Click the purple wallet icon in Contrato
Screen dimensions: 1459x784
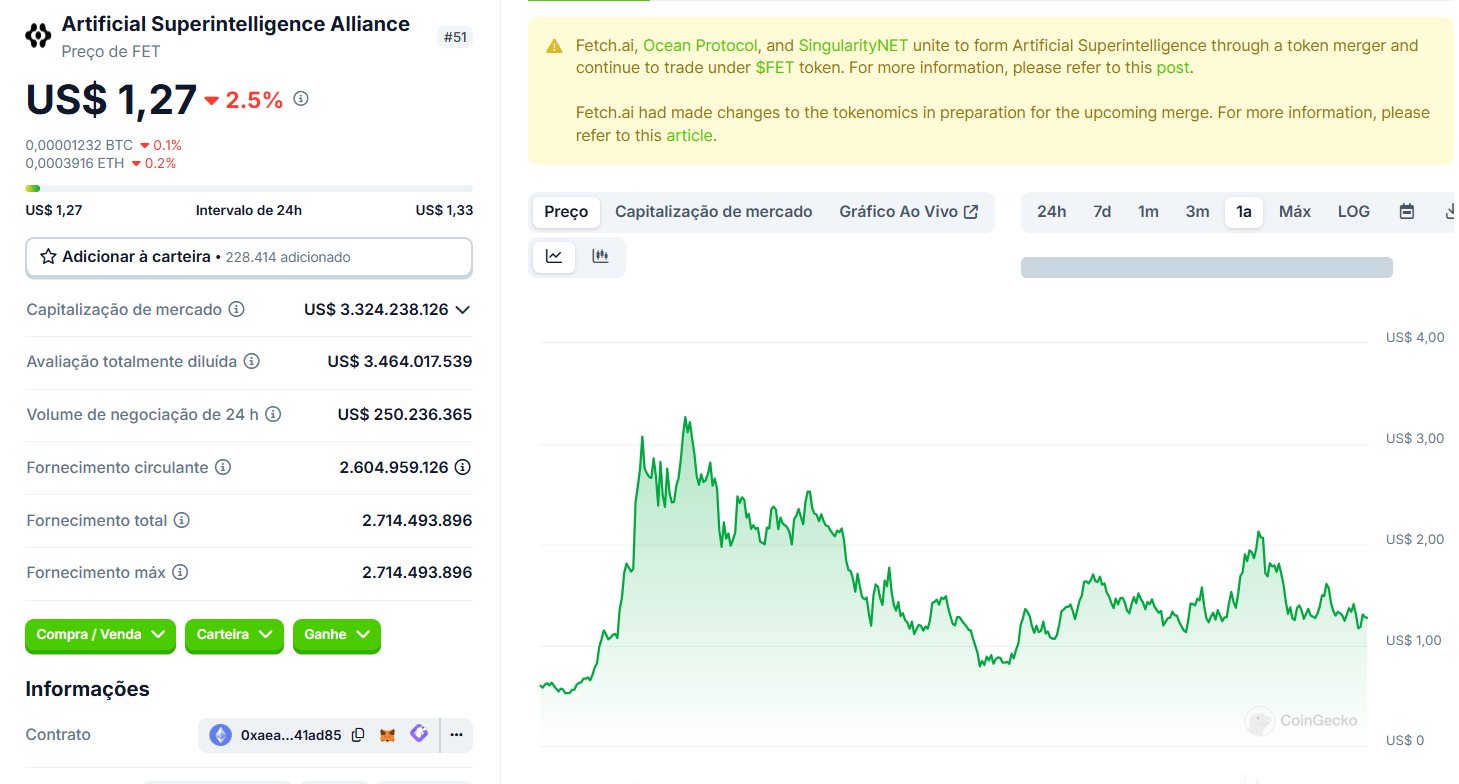(419, 734)
